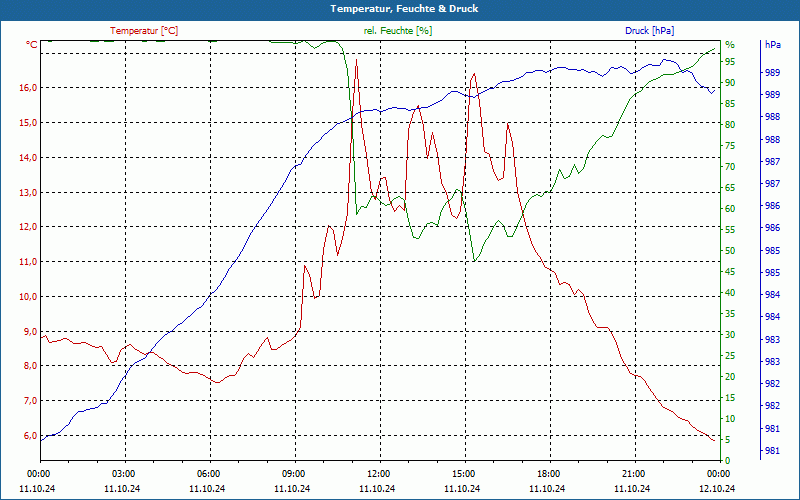
Task: Click the "30" humidity axis value
Action: tap(730, 335)
